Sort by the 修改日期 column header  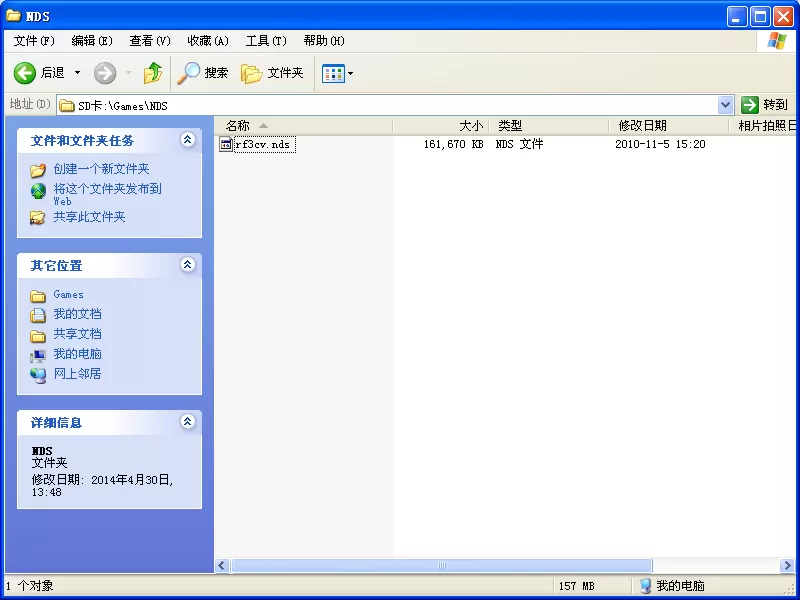click(669, 126)
